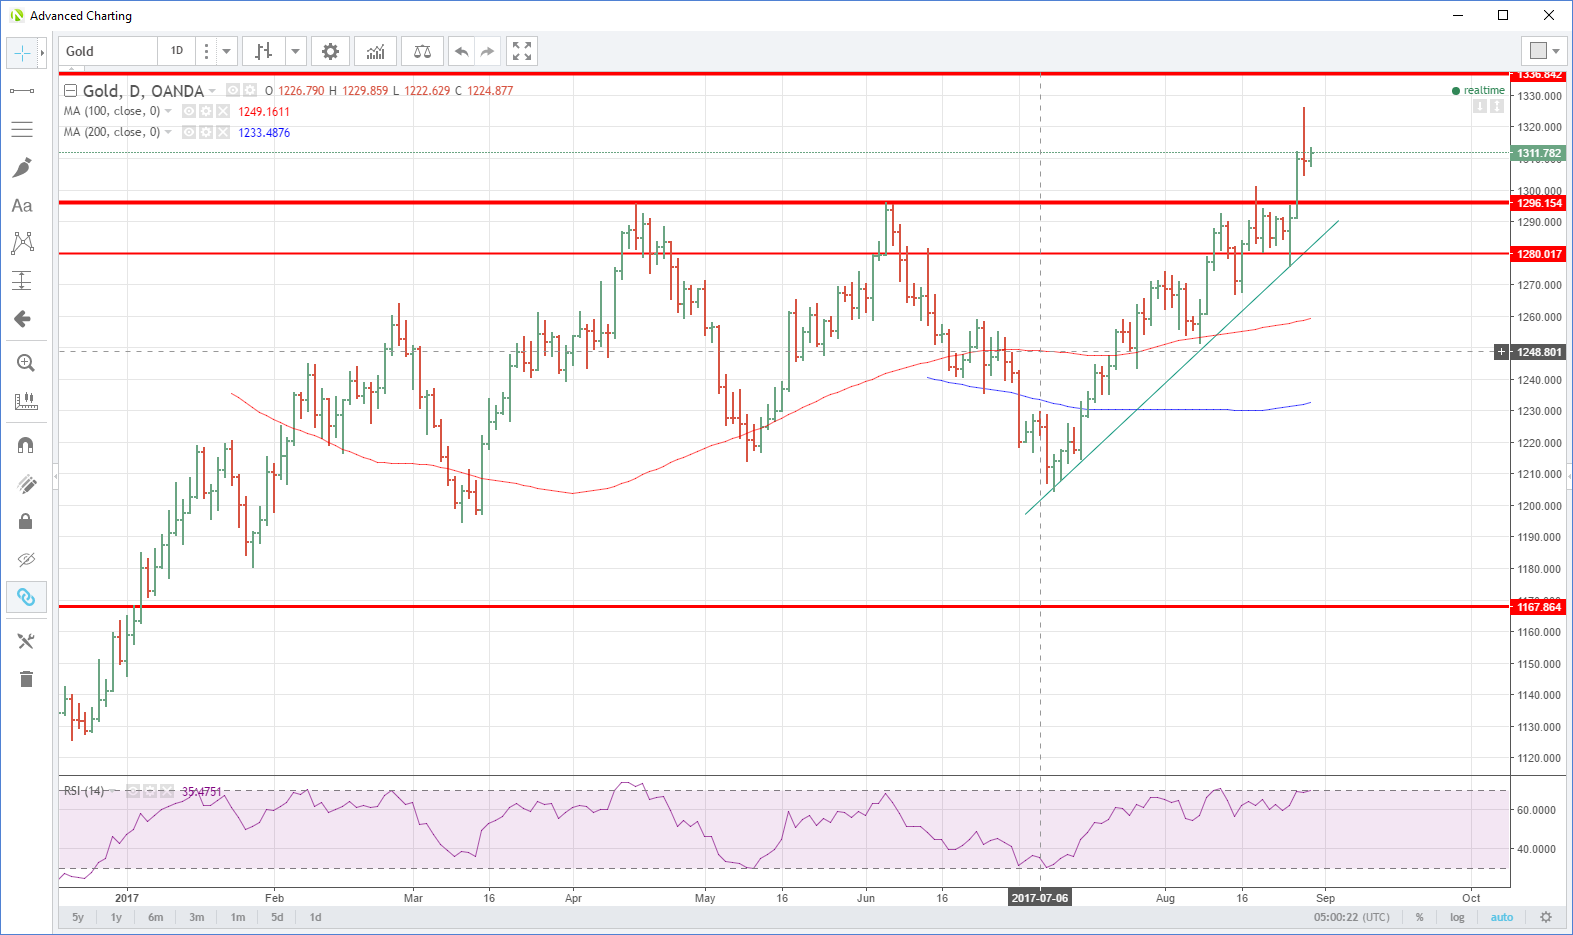Toggle hide all drawing tools eye
This screenshot has height=935, width=1573.
point(26,559)
